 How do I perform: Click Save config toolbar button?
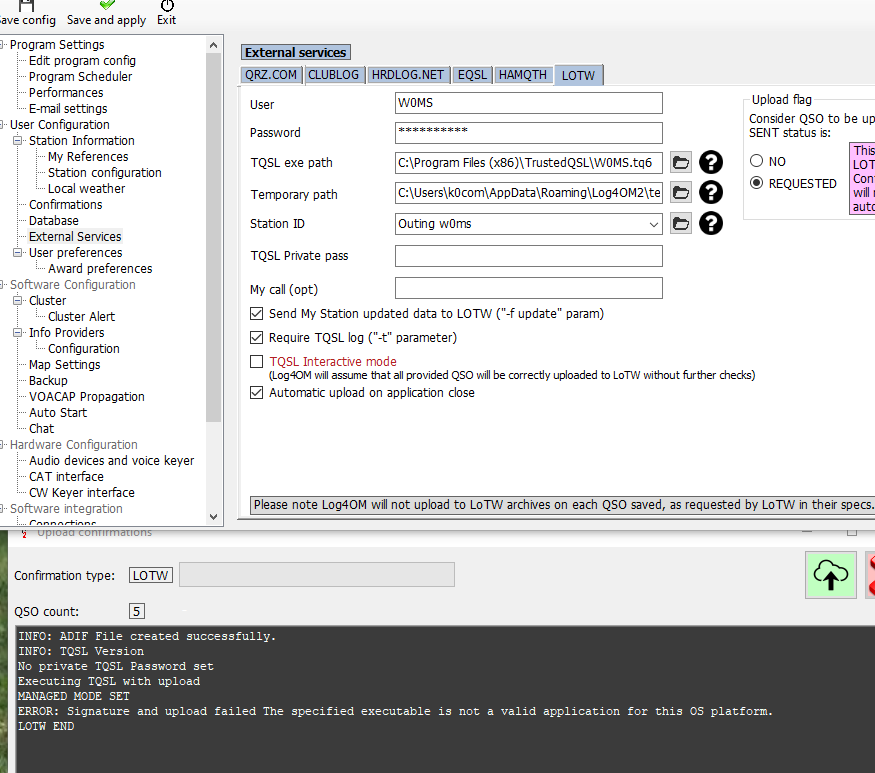pyautogui.click(x=27, y=13)
